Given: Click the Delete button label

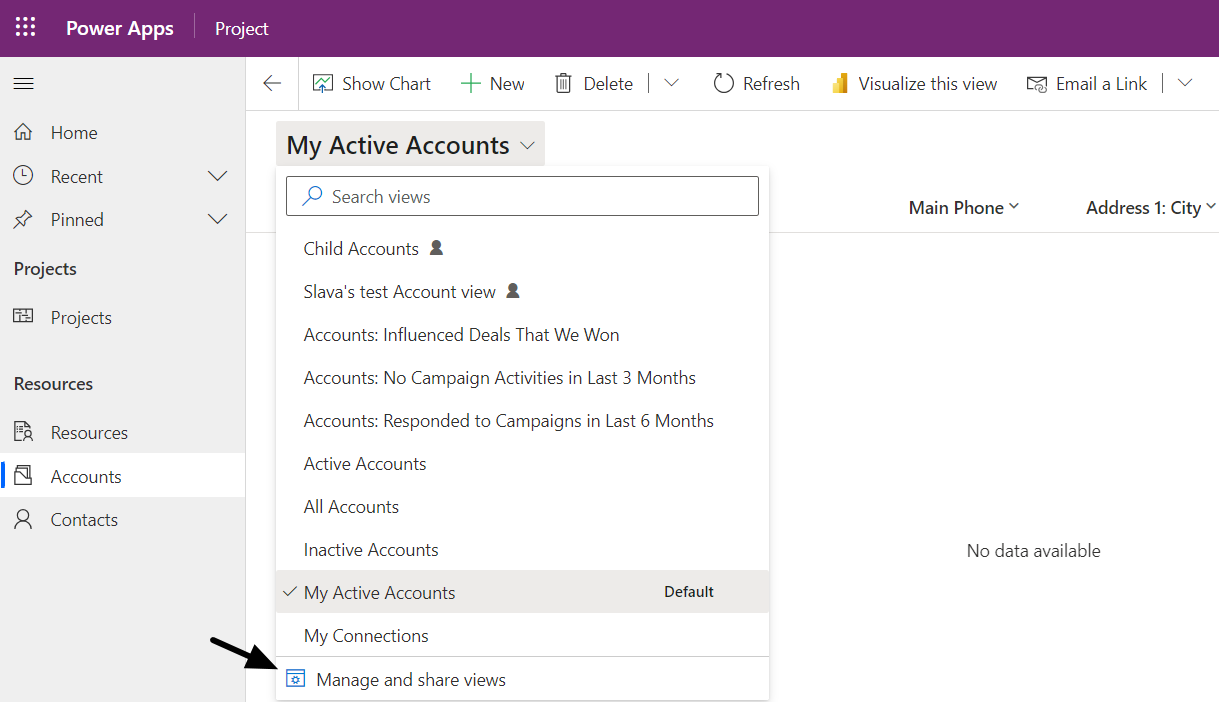Looking at the screenshot, I should (608, 84).
